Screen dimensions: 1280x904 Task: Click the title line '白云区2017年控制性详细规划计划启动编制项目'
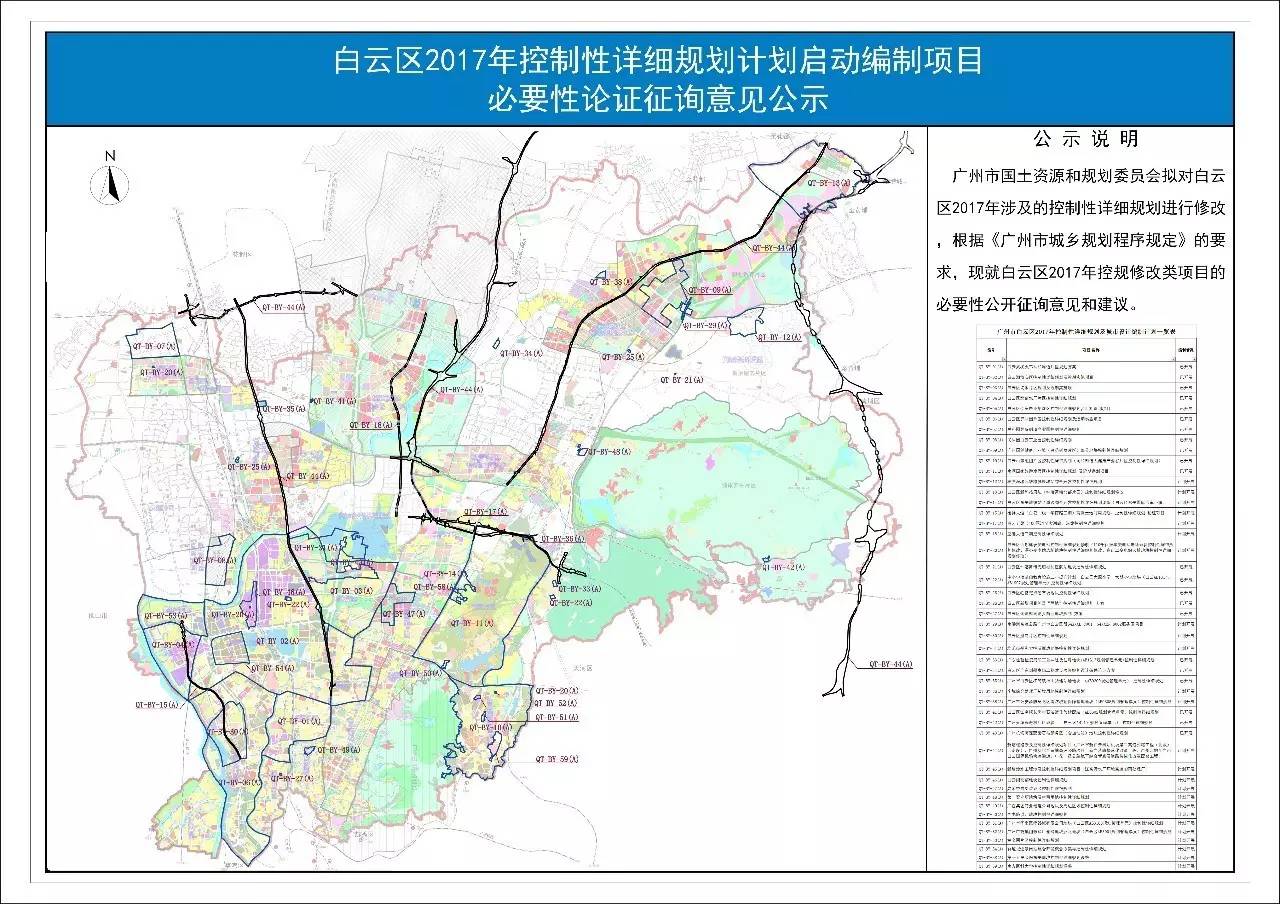click(x=658, y=62)
